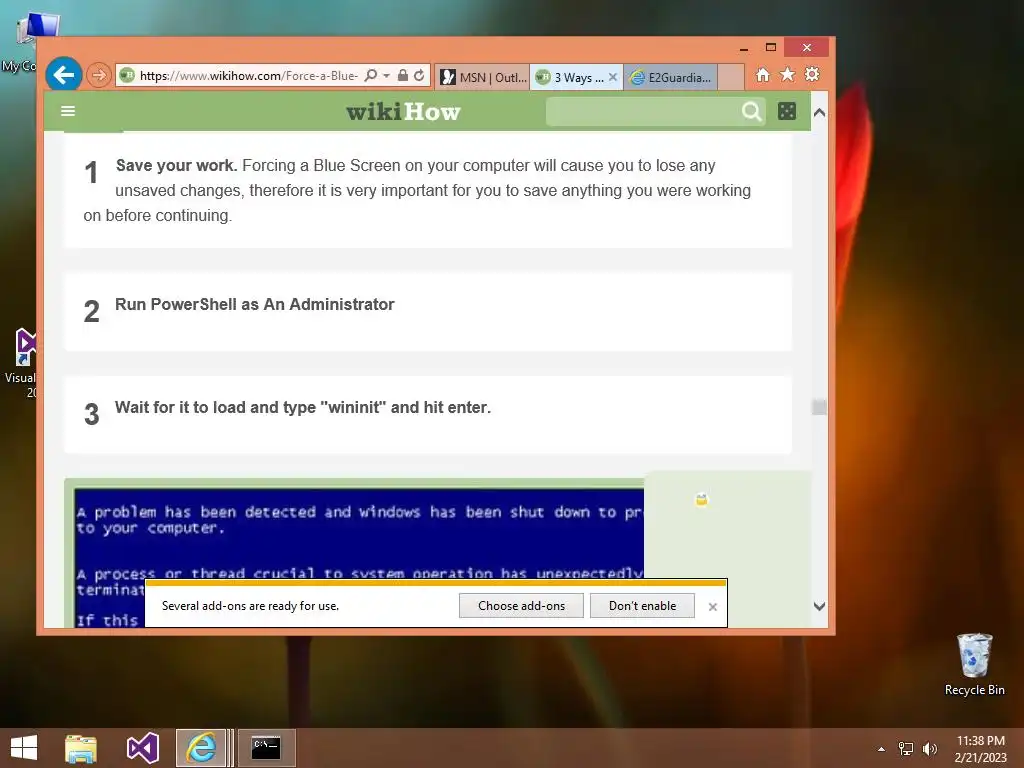Click the wikiHow logo
Screen dimensions: 1024x768
point(404,112)
